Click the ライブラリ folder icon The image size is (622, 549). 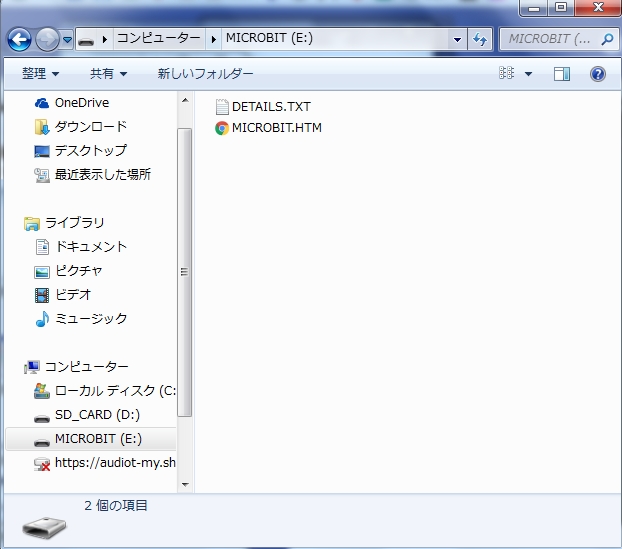pos(32,224)
